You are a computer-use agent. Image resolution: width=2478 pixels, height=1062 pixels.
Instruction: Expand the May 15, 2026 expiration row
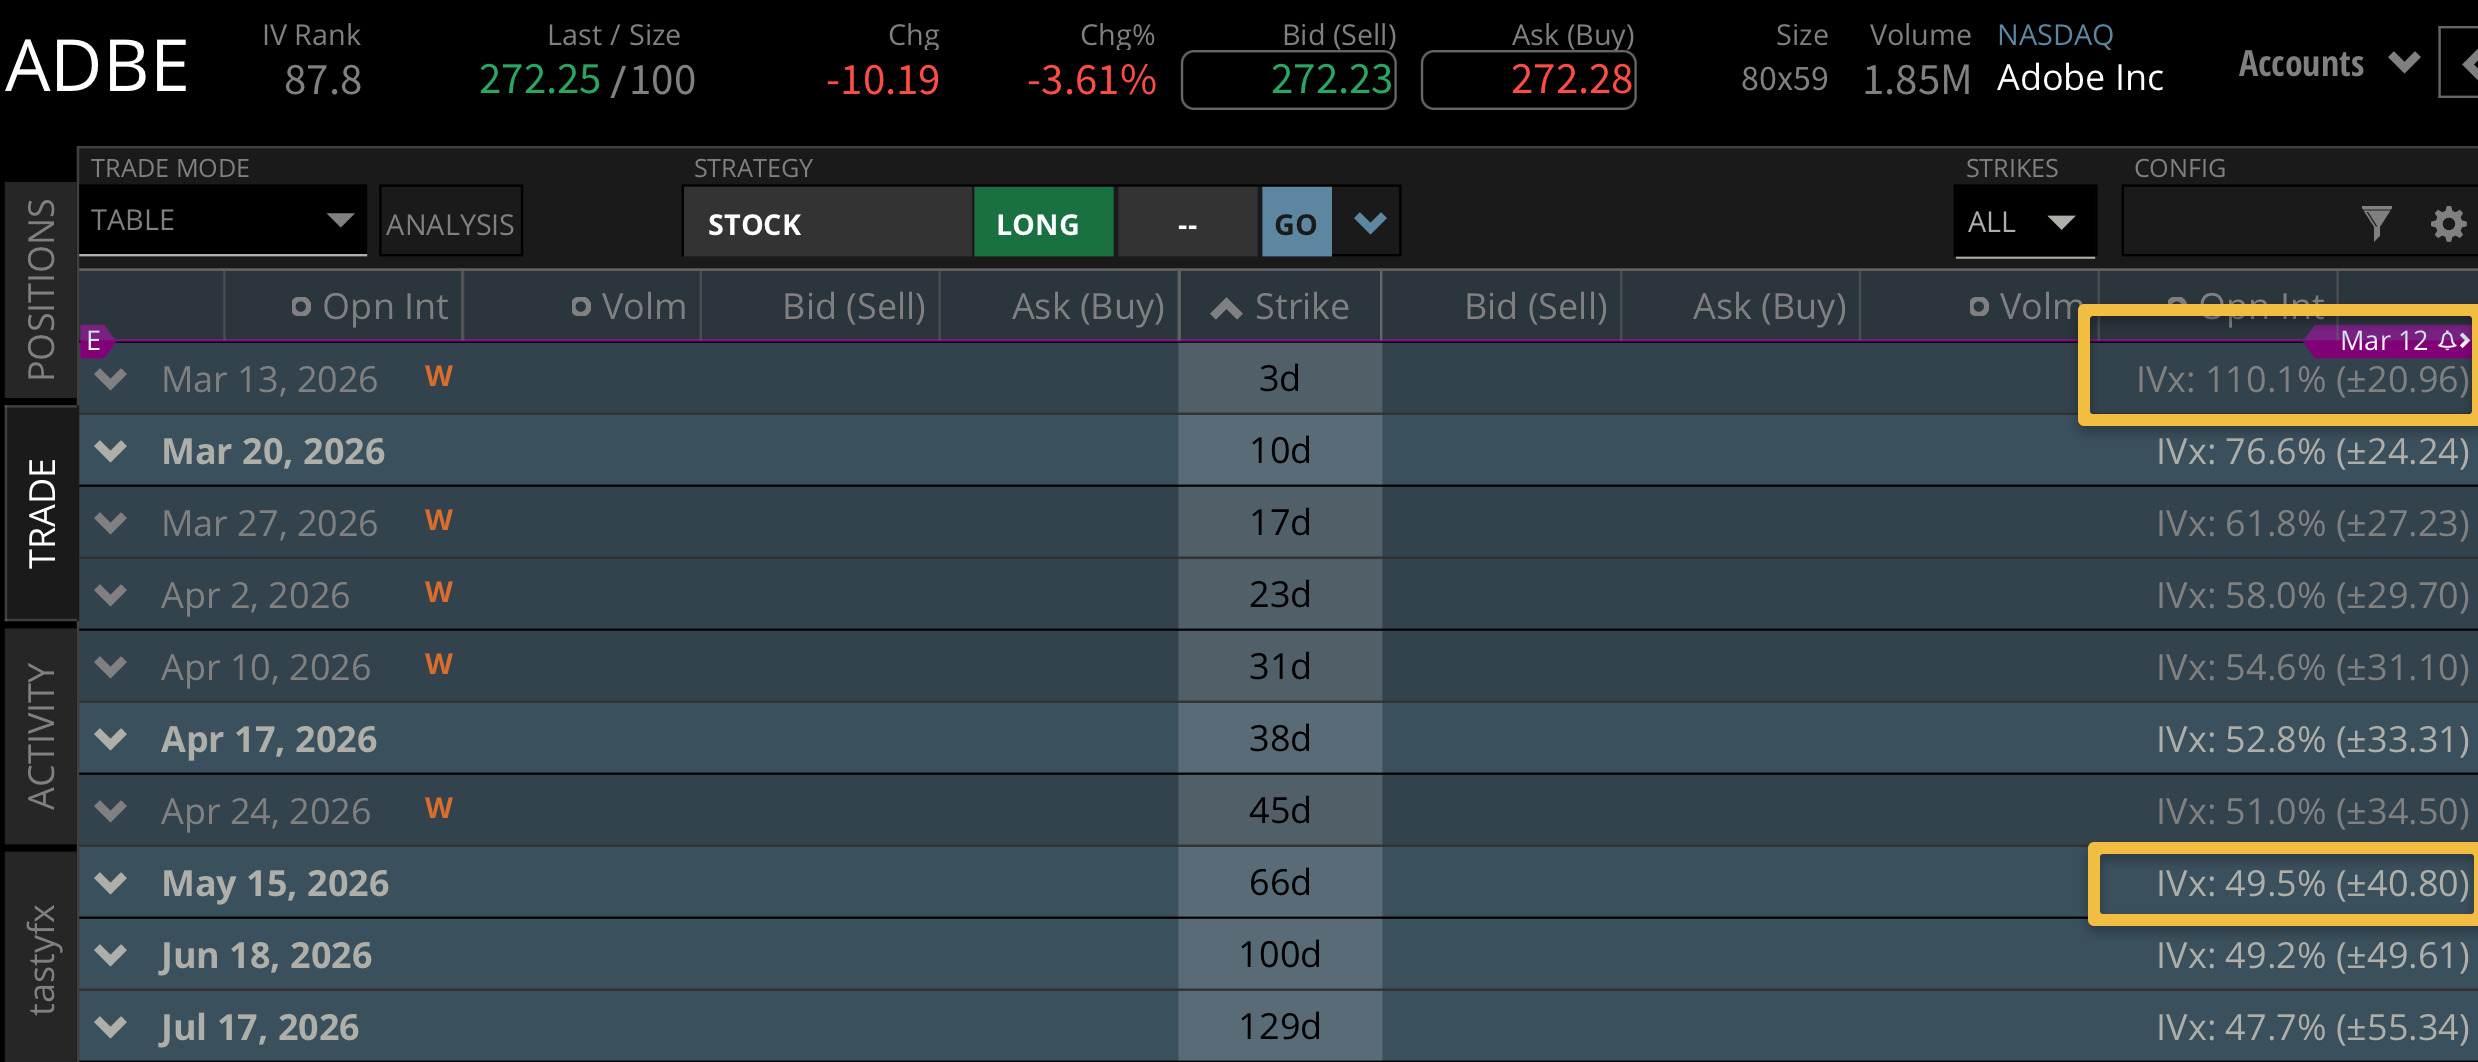coord(111,883)
